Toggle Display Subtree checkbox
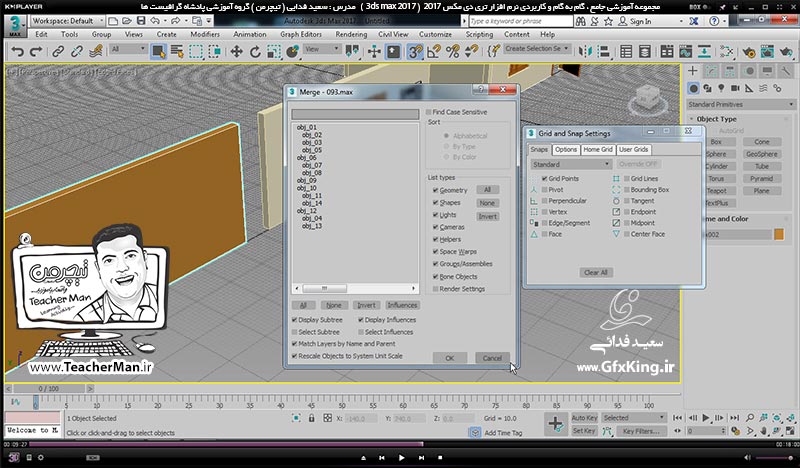 click(x=294, y=320)
